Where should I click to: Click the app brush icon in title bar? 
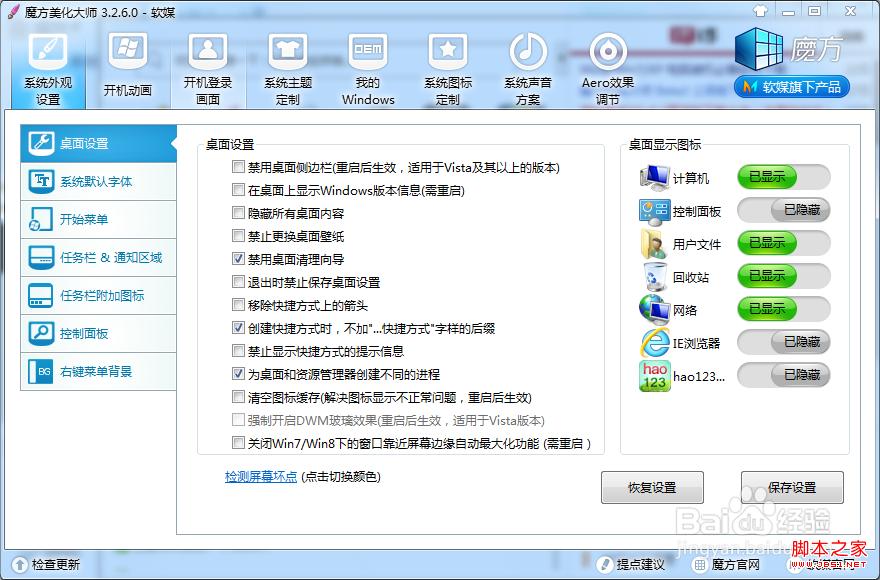[x=13, y=12]
